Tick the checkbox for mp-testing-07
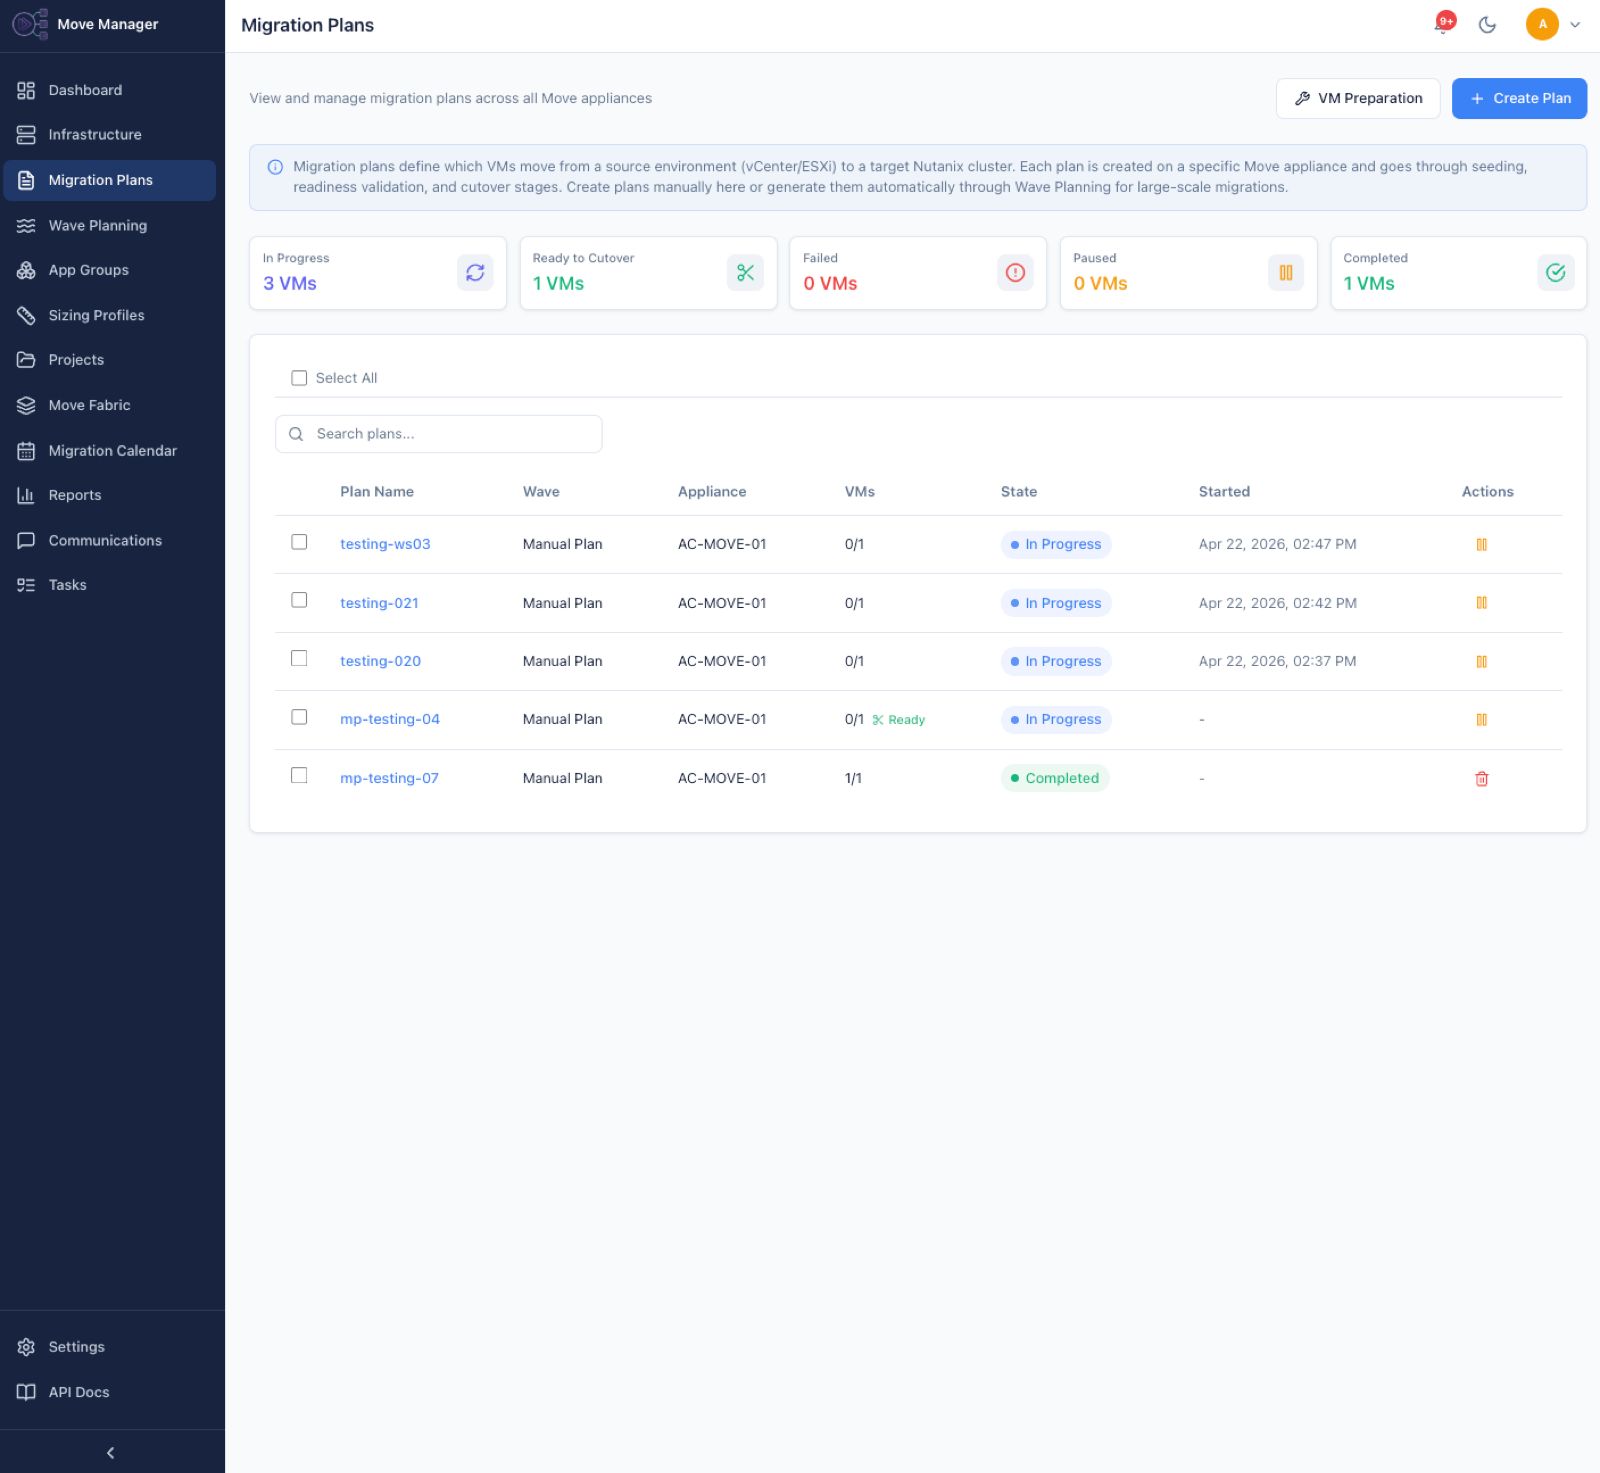Viewport: 1600px width, 1473px height. (x=299, y=775)
